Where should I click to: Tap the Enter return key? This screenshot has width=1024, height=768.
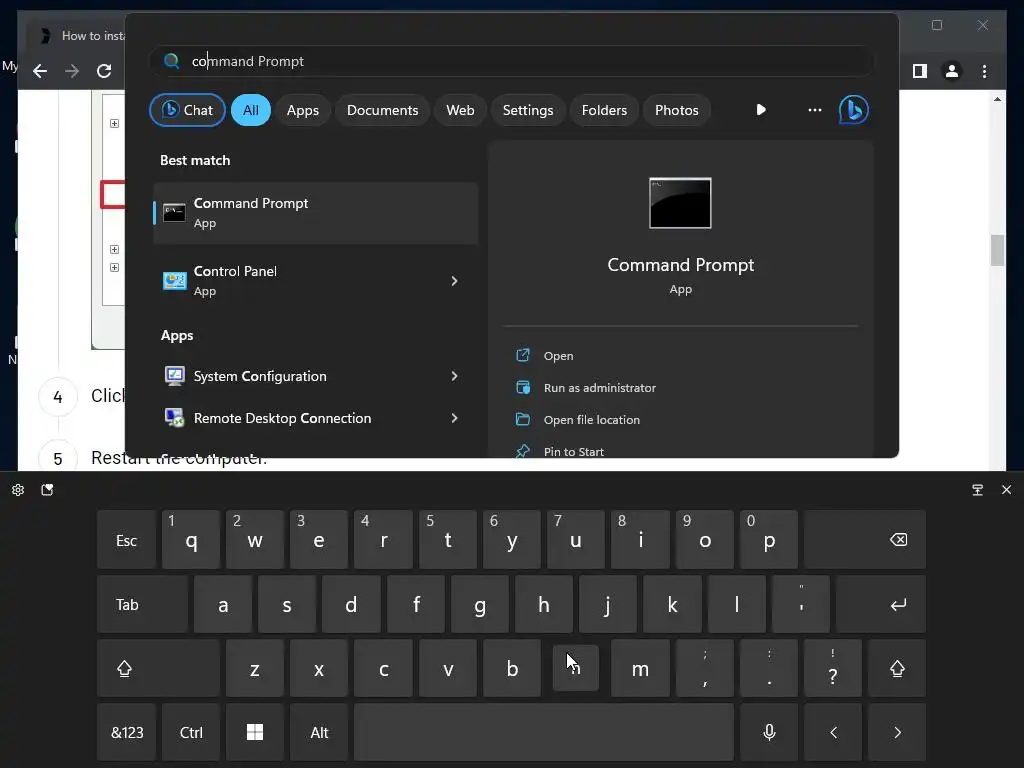tap(880, 605)
